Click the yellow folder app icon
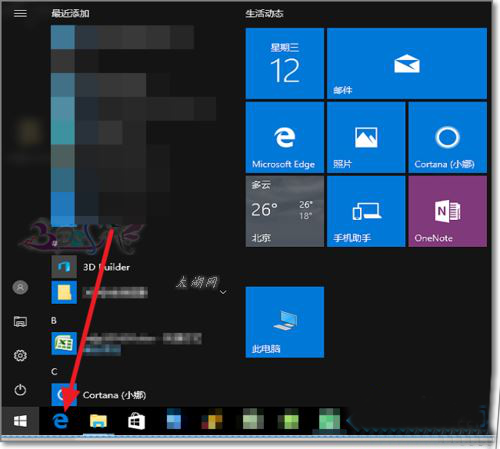Screen dimensions: 500x449 click(64, 292)
